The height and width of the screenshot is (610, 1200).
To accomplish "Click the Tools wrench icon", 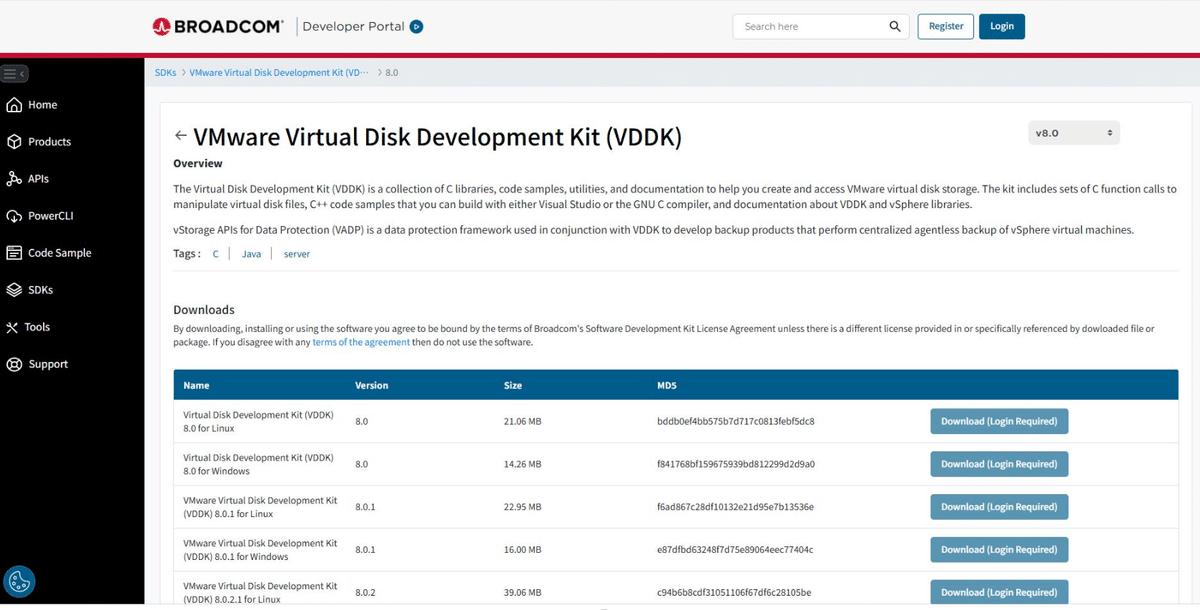I will tap(13, 326).
